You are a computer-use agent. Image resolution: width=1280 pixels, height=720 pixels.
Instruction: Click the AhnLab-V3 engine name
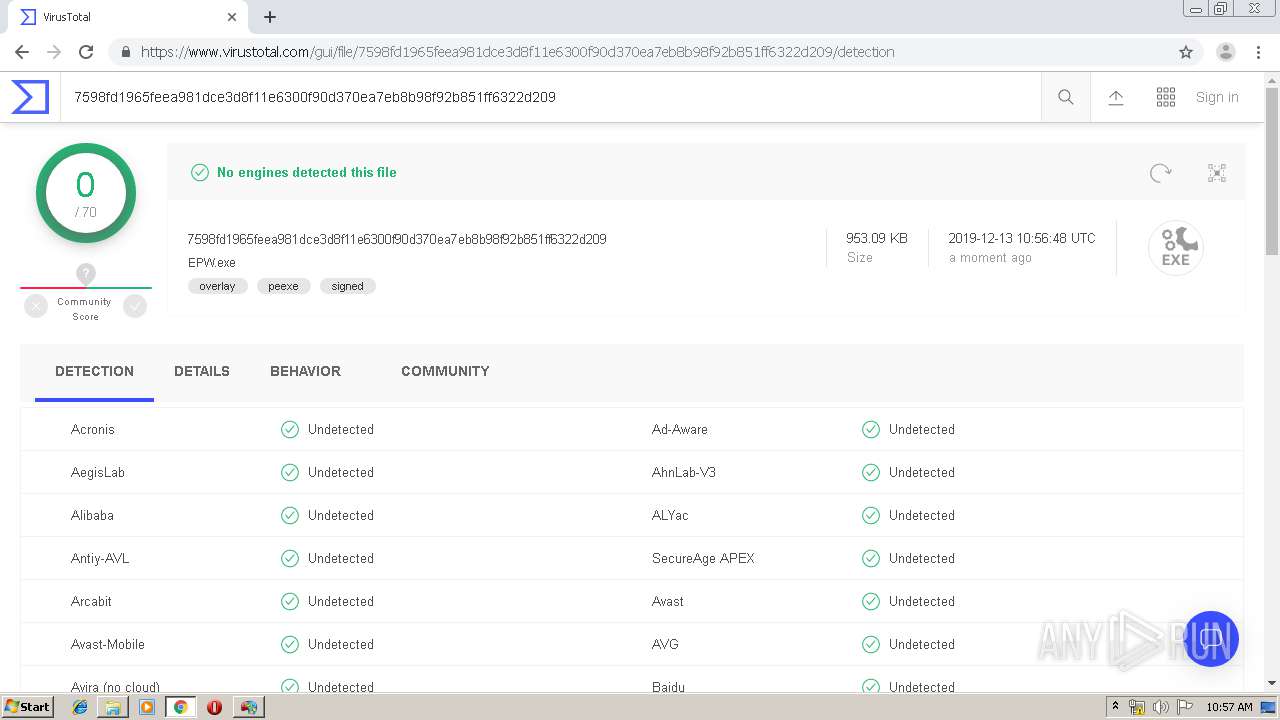[684, 472]
